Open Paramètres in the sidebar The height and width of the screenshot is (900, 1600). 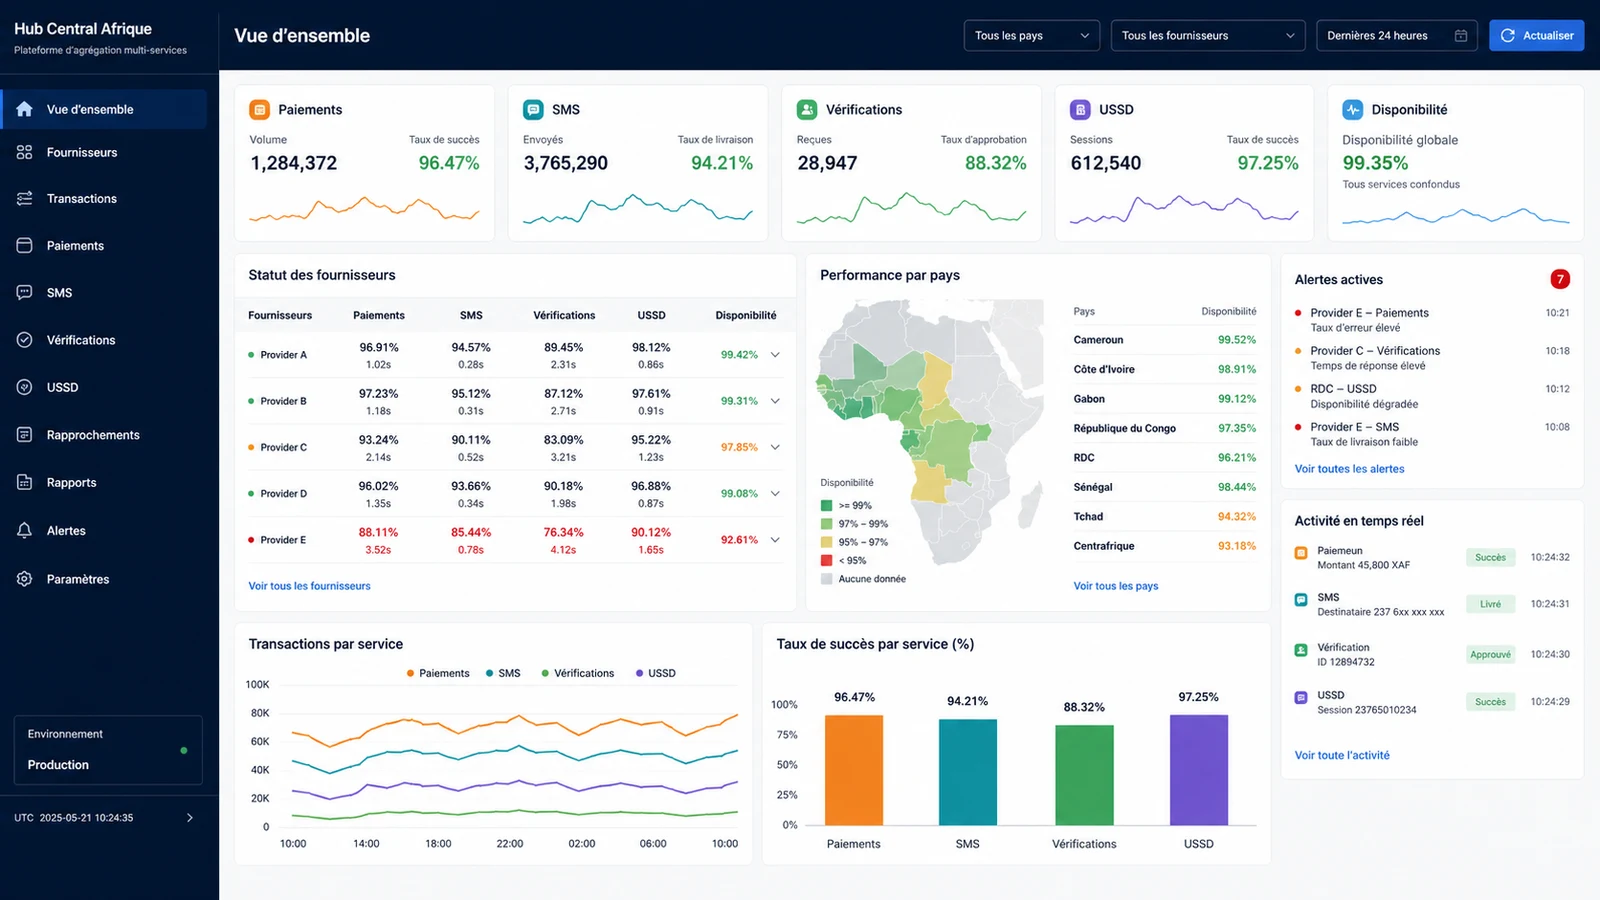pos(104,579)
